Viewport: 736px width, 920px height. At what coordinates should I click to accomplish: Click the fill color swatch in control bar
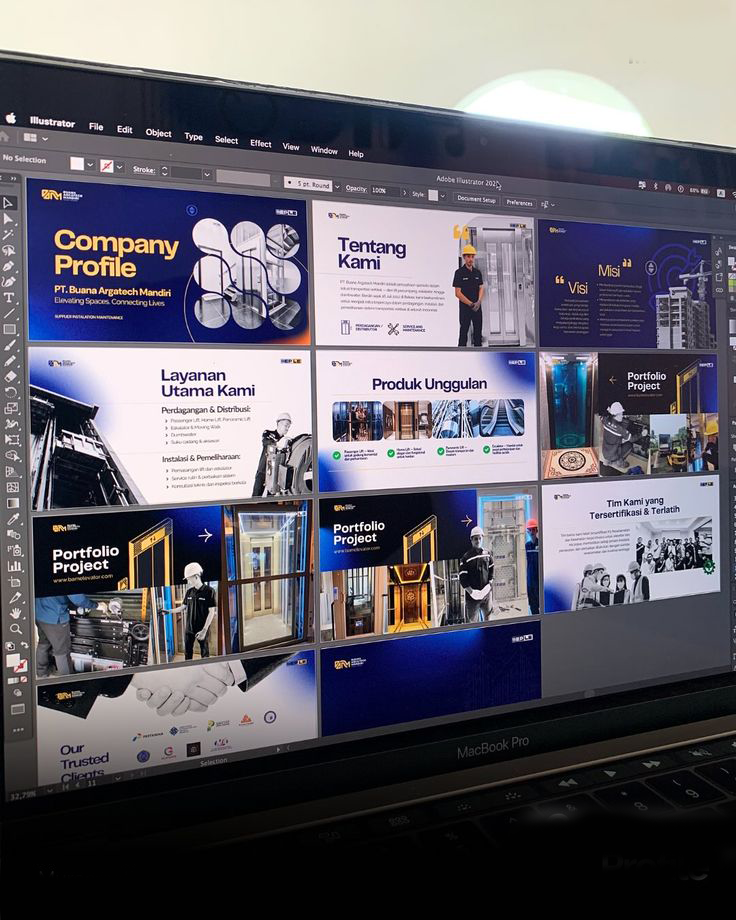click(x=77, y=164)
